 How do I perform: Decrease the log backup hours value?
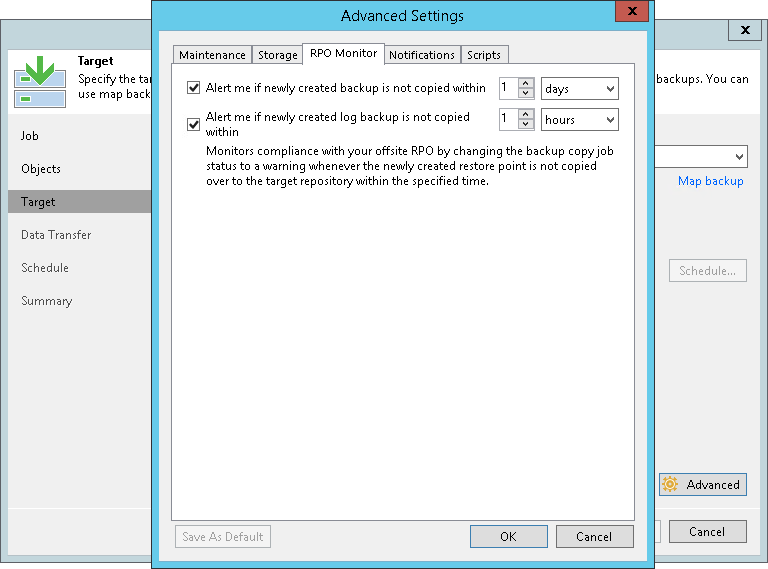pyautogui.click(x=526, y=124)
